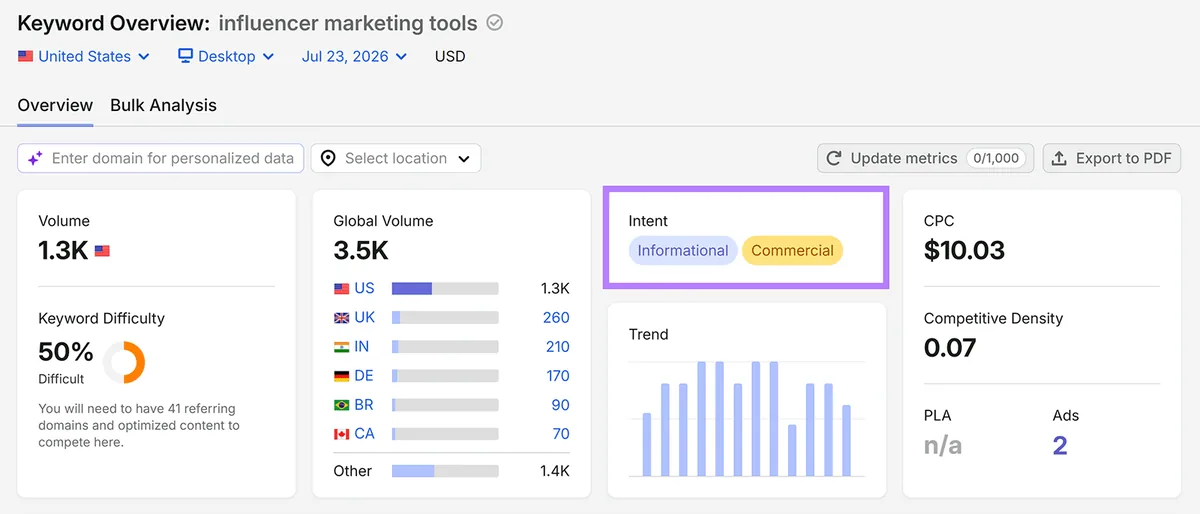
Task: Switch to the Overview tab
Action: (x=55, y=105)
